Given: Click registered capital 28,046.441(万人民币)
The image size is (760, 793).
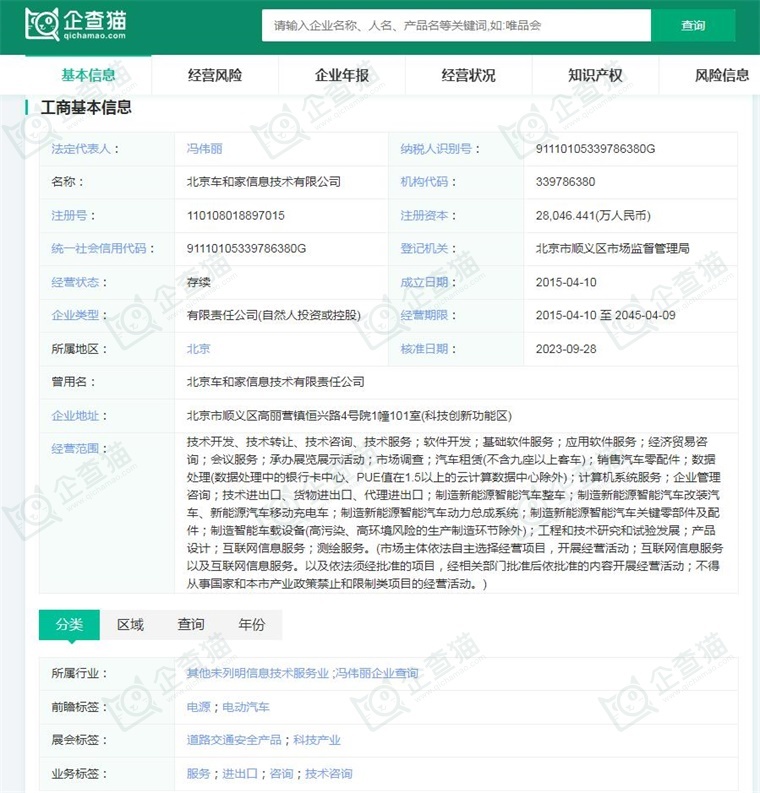Looking at the screenshot, I should coord(593,216).
